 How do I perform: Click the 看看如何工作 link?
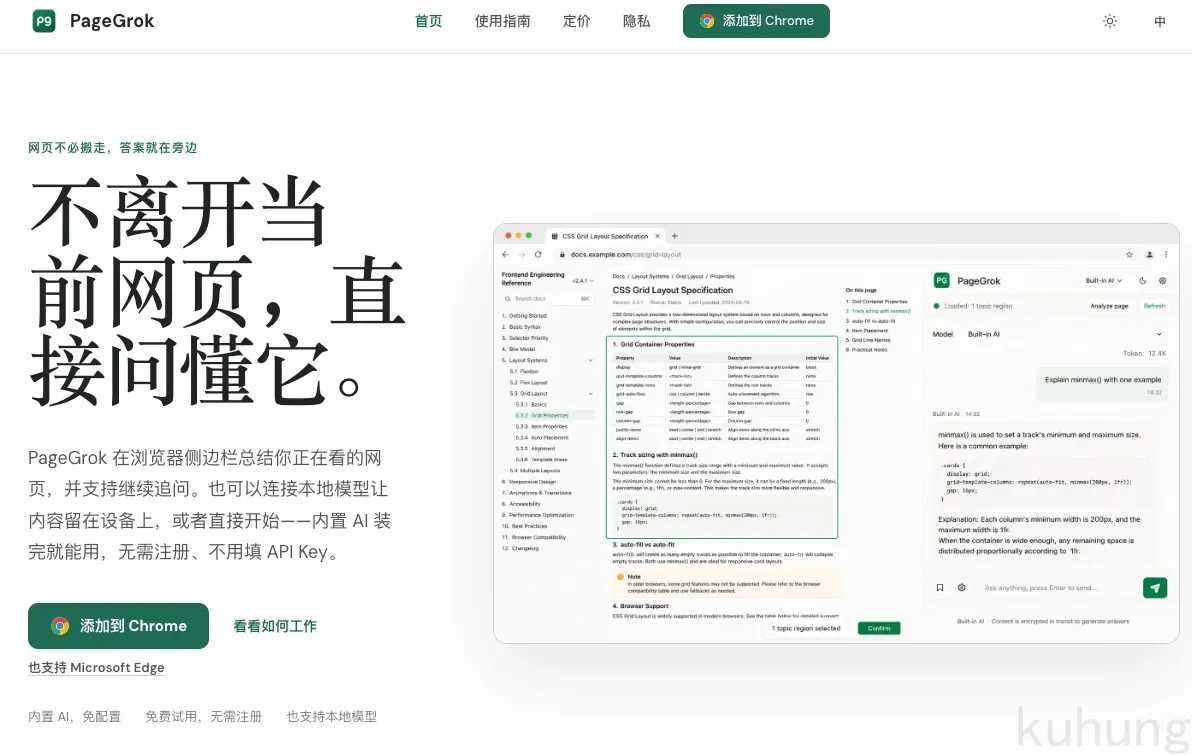click(274, 626)
